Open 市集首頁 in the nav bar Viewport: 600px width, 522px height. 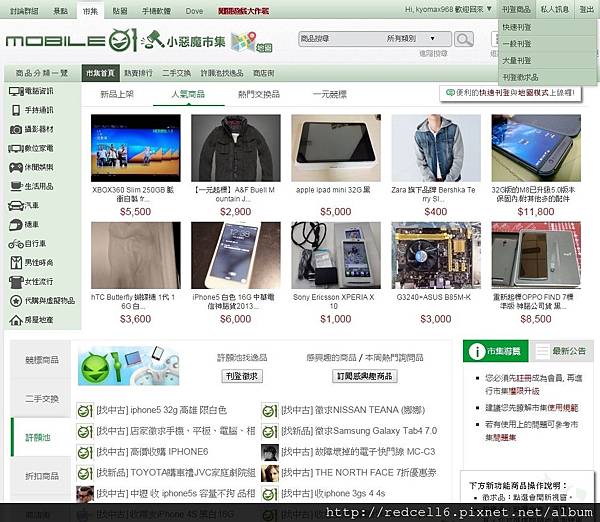click(101, 73)
